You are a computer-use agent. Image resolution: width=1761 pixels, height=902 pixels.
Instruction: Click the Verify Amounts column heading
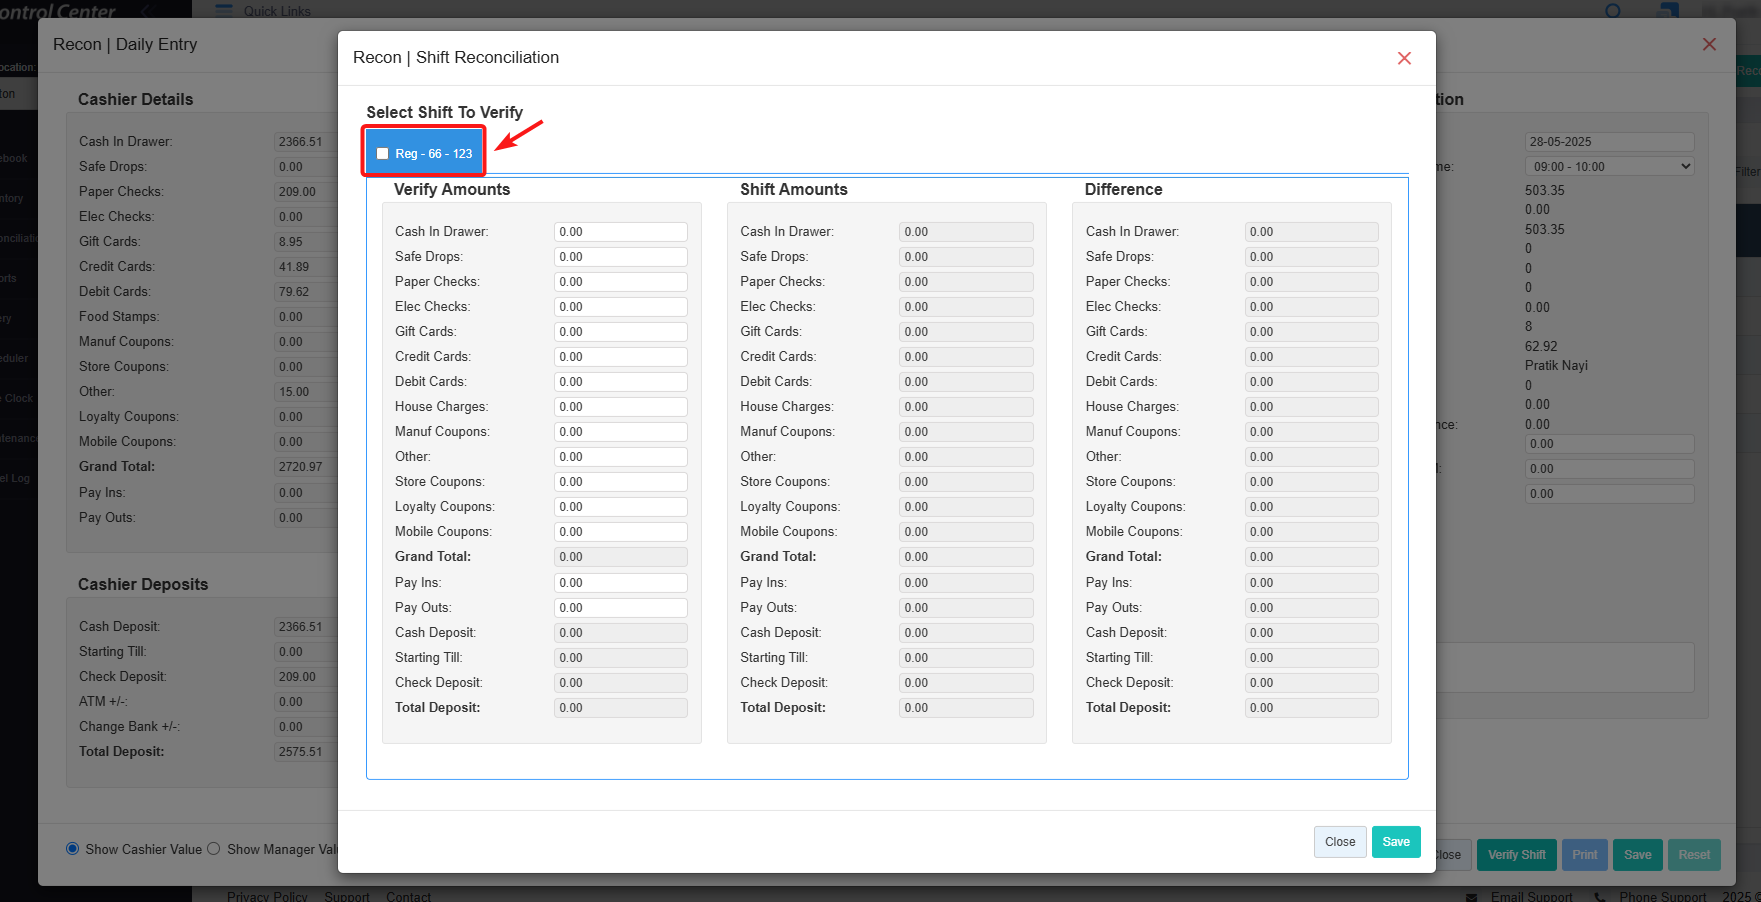point(452,190)
